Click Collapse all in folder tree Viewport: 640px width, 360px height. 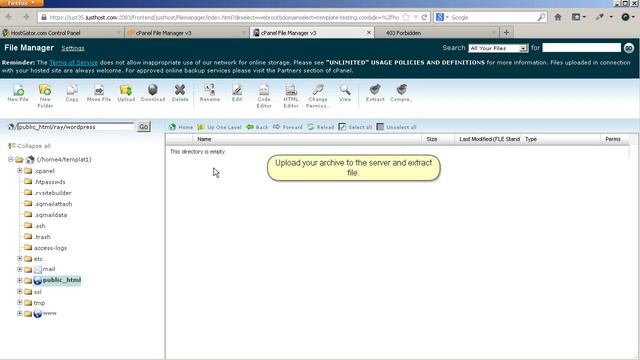29,146
